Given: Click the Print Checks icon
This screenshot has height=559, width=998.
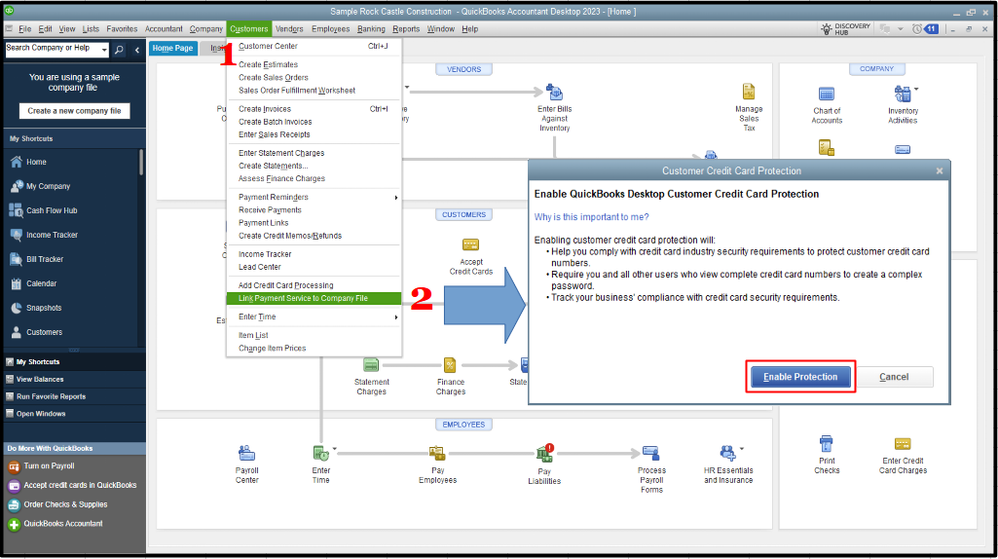Looking at the screenshot, I should (x=826, y=443).
